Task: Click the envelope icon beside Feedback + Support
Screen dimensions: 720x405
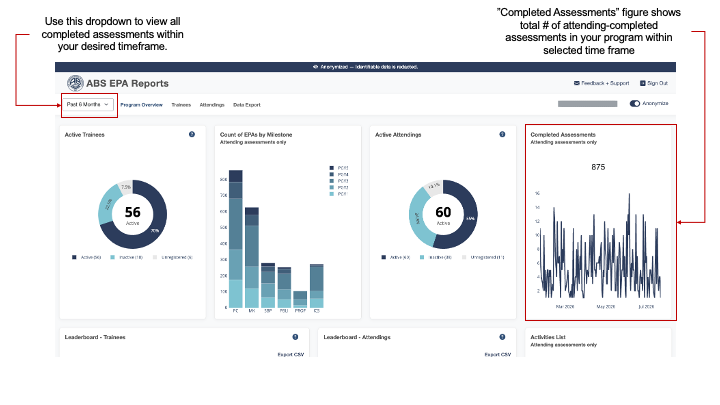Action: [x=576, y=83]
